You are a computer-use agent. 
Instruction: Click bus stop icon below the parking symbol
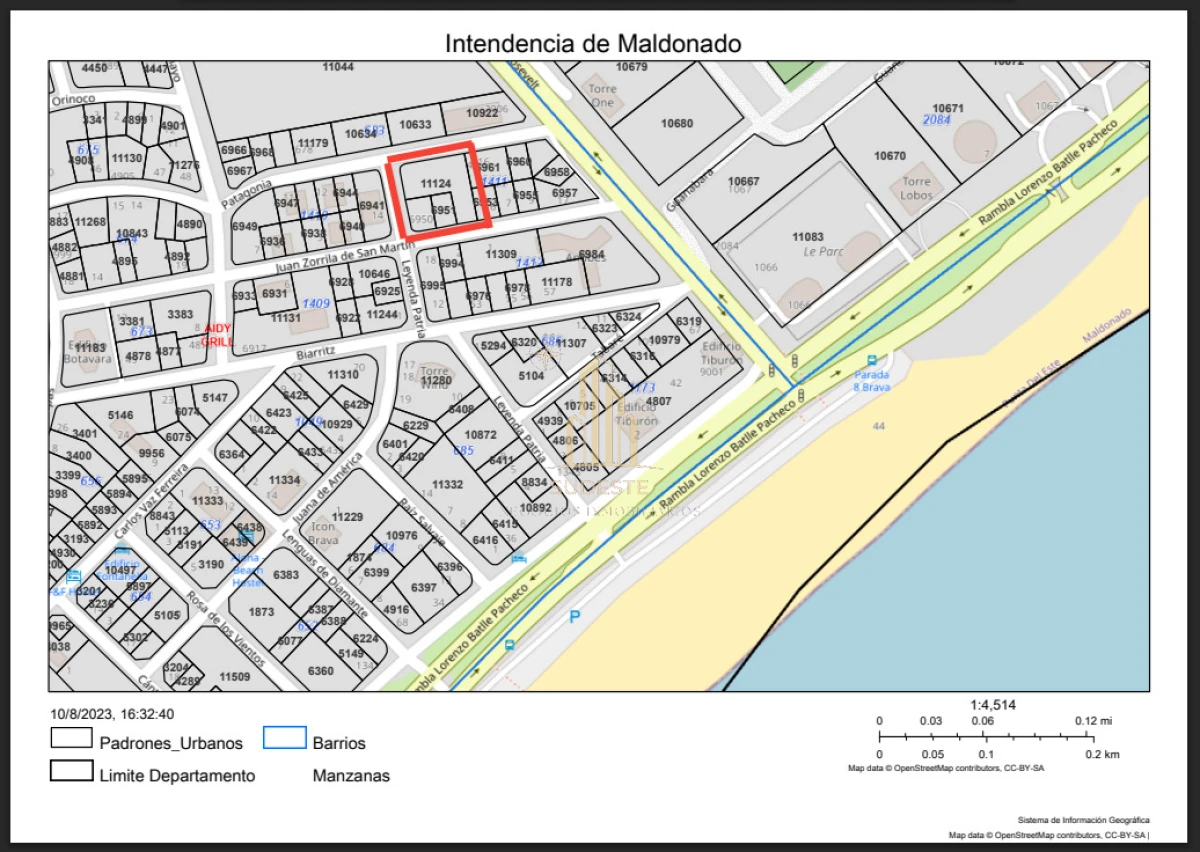510,645
